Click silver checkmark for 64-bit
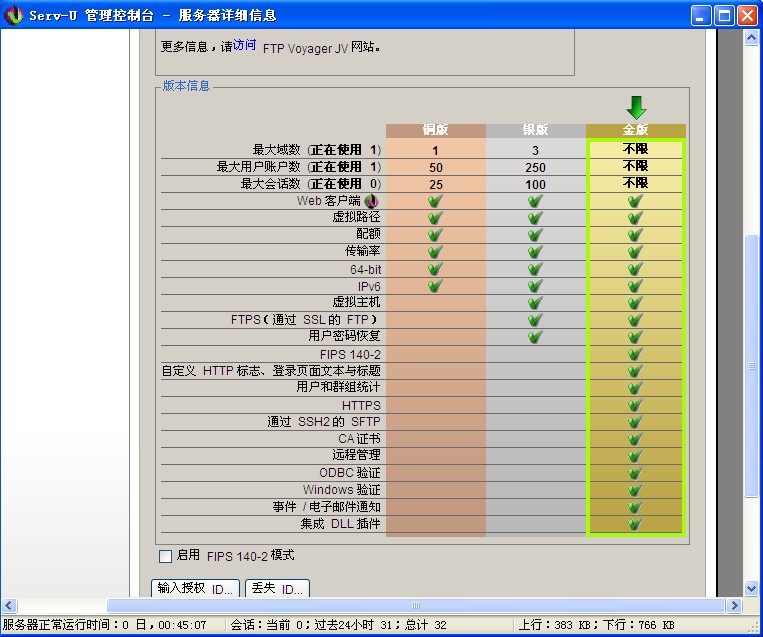The height and width of the screenshot is (637, 763). (535, 269)
